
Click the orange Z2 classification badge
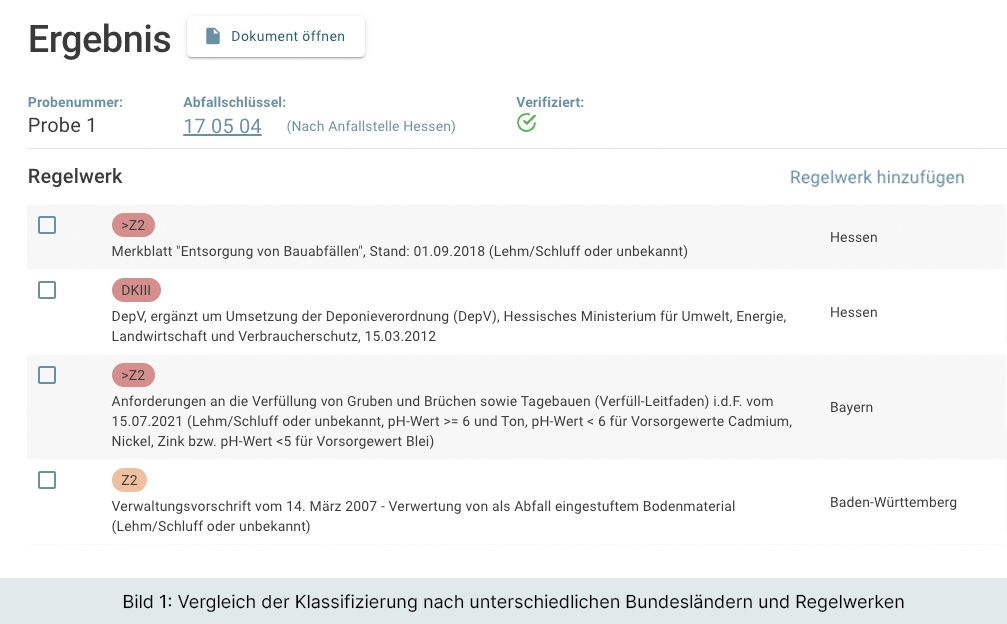click(129, 480)
